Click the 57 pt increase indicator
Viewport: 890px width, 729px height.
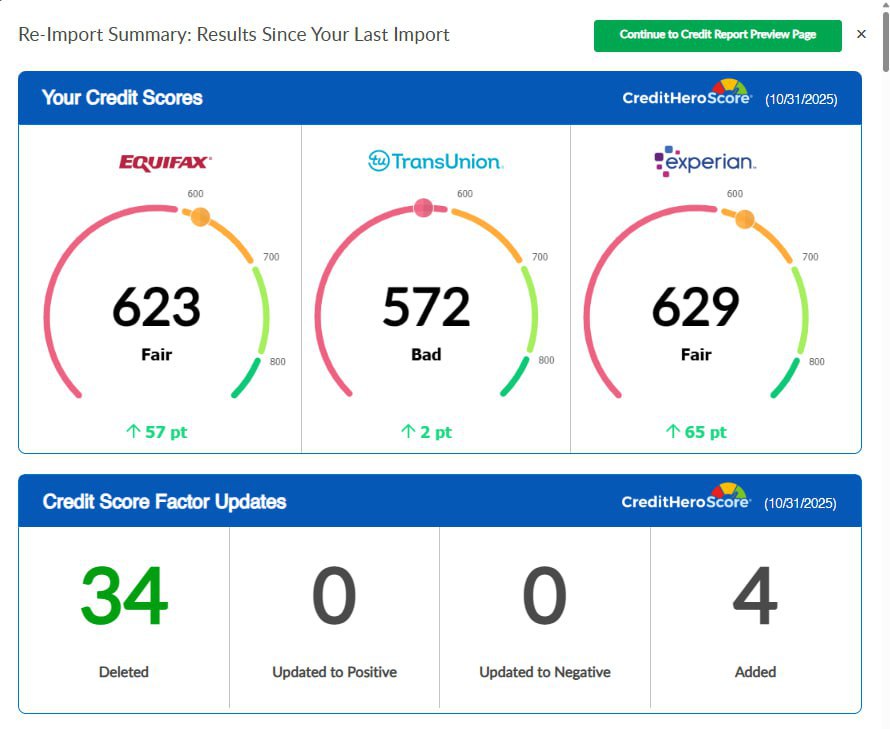point(157,432)
